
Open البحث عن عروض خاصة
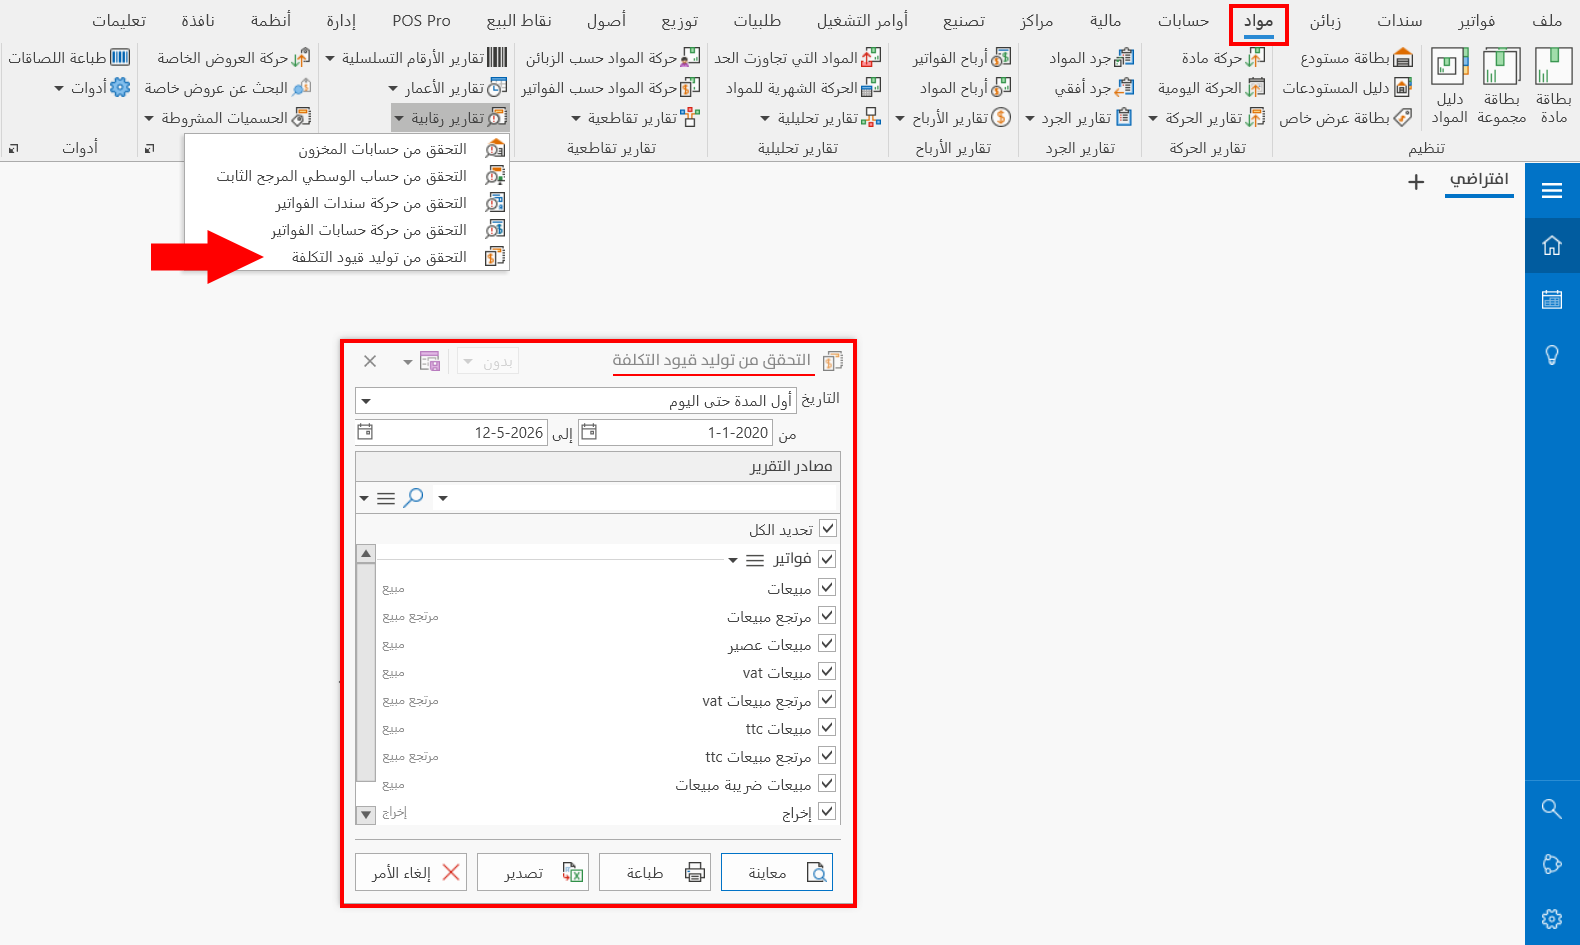[227, 88]
